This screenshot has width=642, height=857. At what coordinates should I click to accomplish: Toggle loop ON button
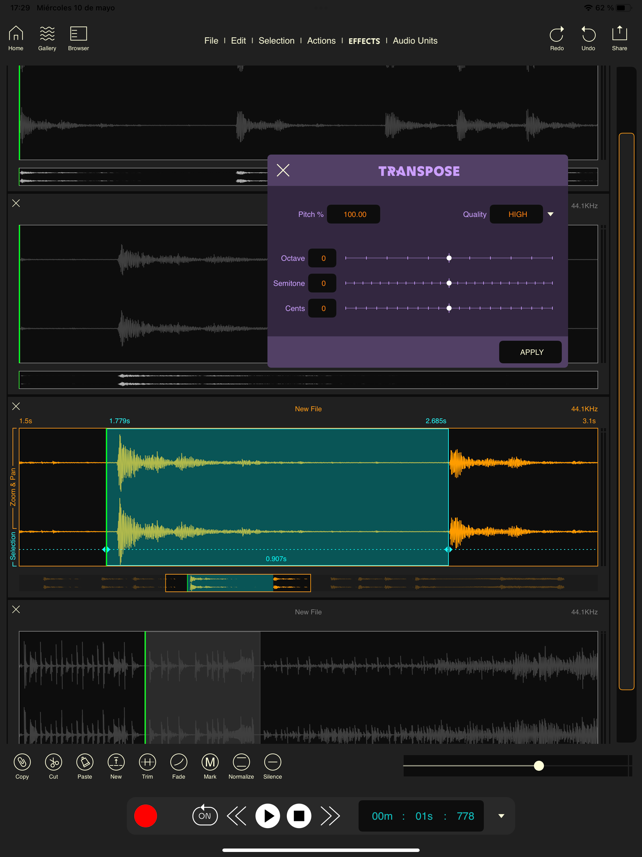coord(205,816)
